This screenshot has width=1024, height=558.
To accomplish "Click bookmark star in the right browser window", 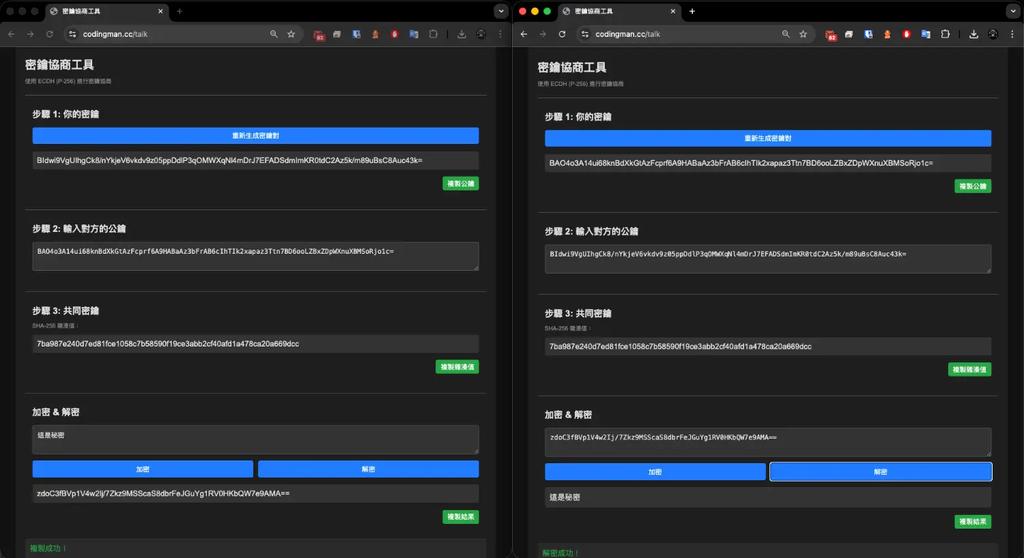I will pyautogui.click(x=803, y=34).
